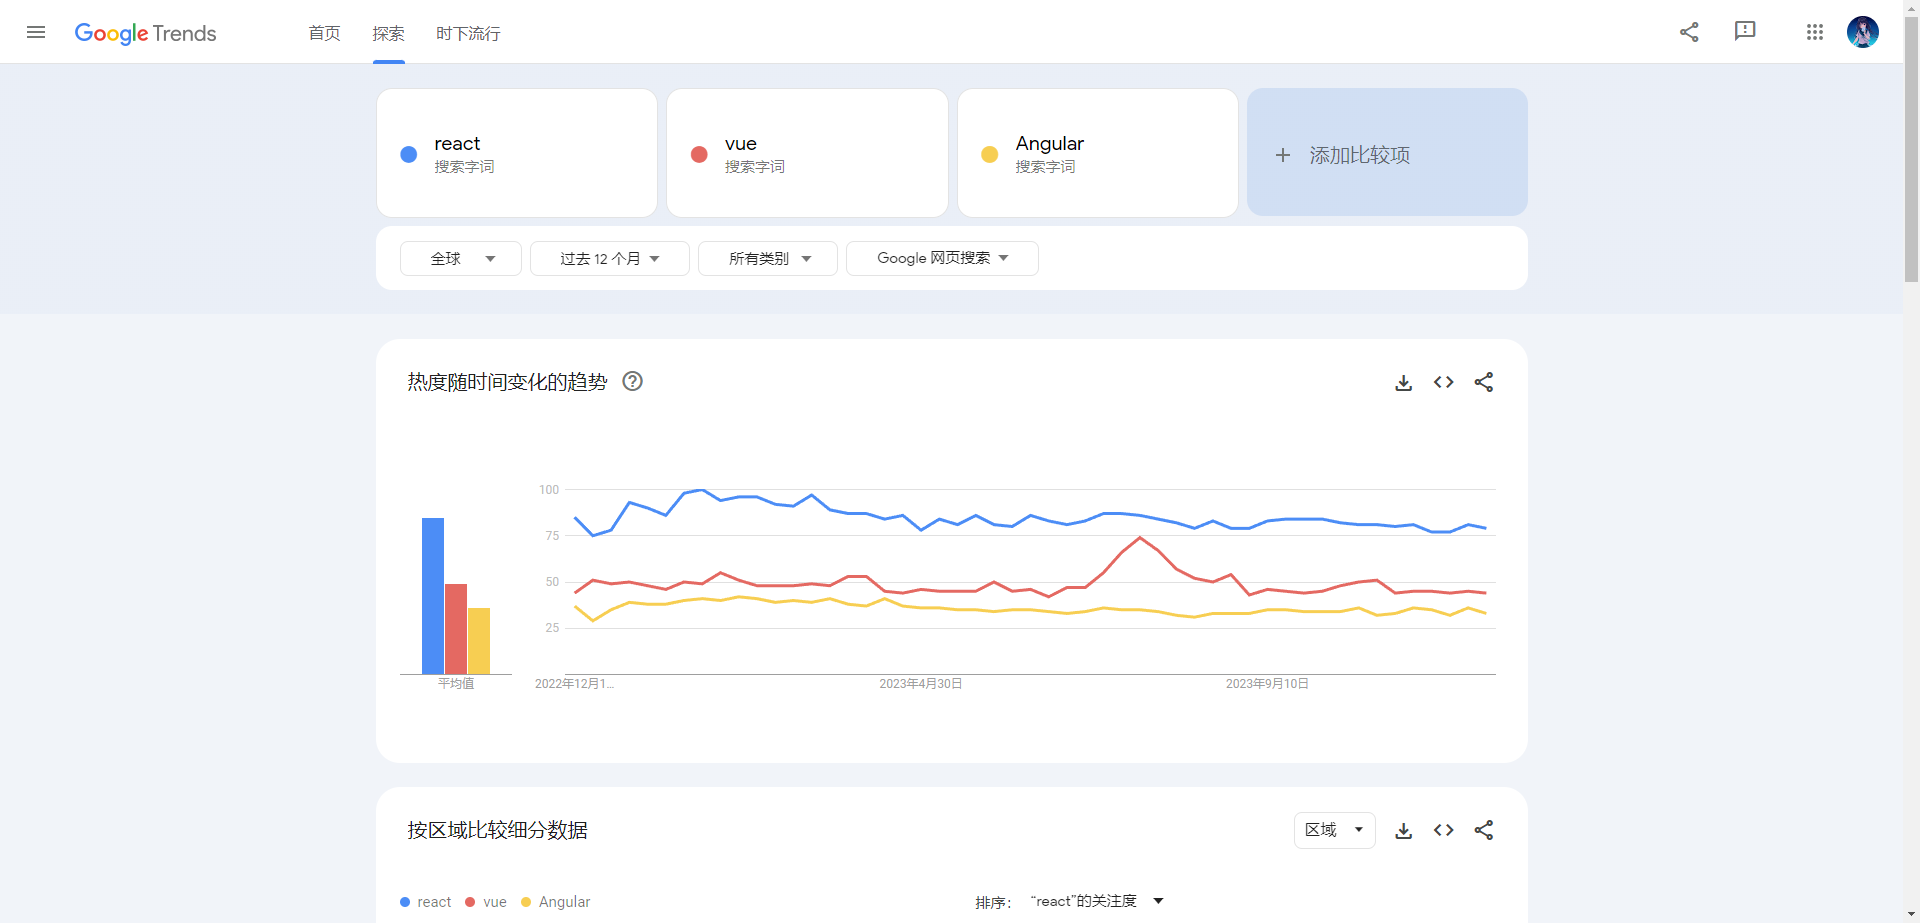Download the region comparison data
Image resolution: width=1920 pixels, height=923 pixels.
coord(1404,830)
